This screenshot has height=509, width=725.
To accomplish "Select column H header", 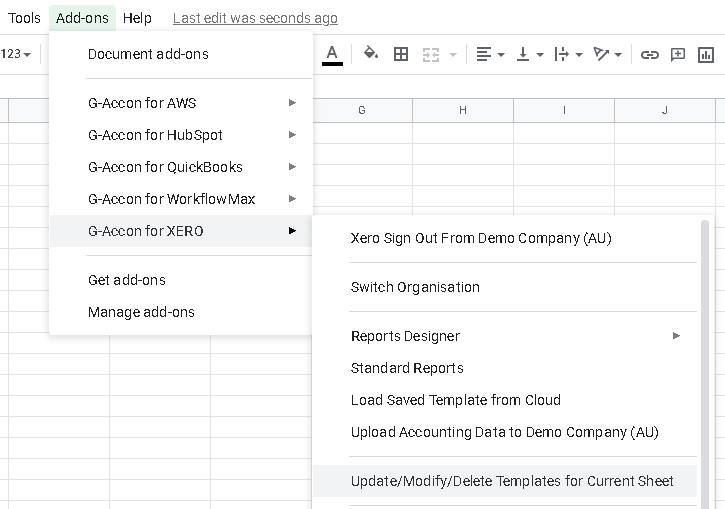I will [463, 110].
